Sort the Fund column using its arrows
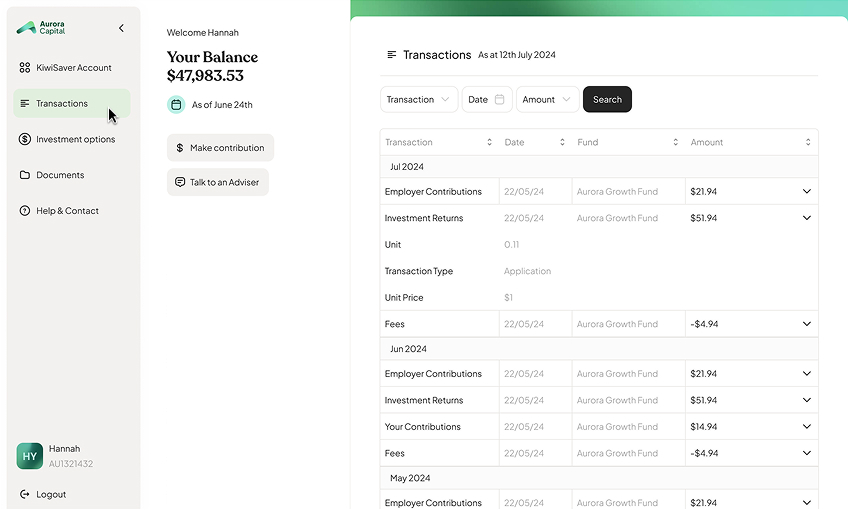Viewport: 848px width, 510px height. pyautogui.click(x=675, y=142)
